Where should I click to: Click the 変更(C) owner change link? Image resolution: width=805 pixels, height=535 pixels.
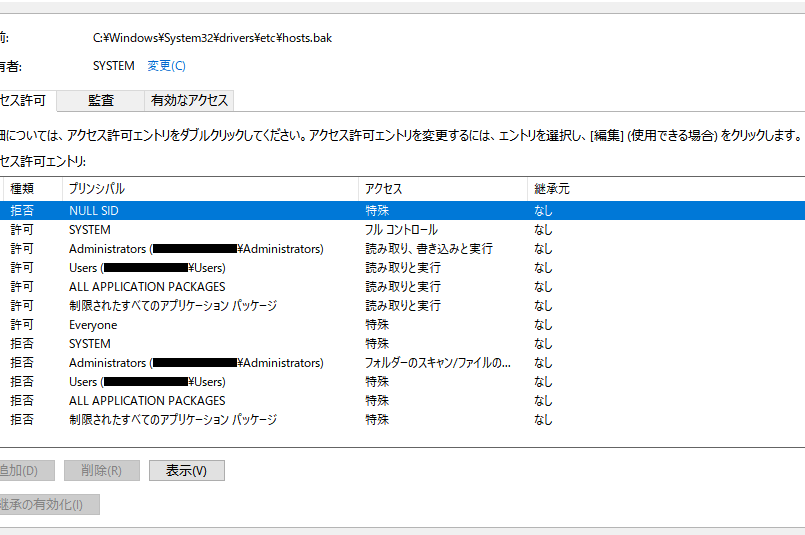coord(166,66)
